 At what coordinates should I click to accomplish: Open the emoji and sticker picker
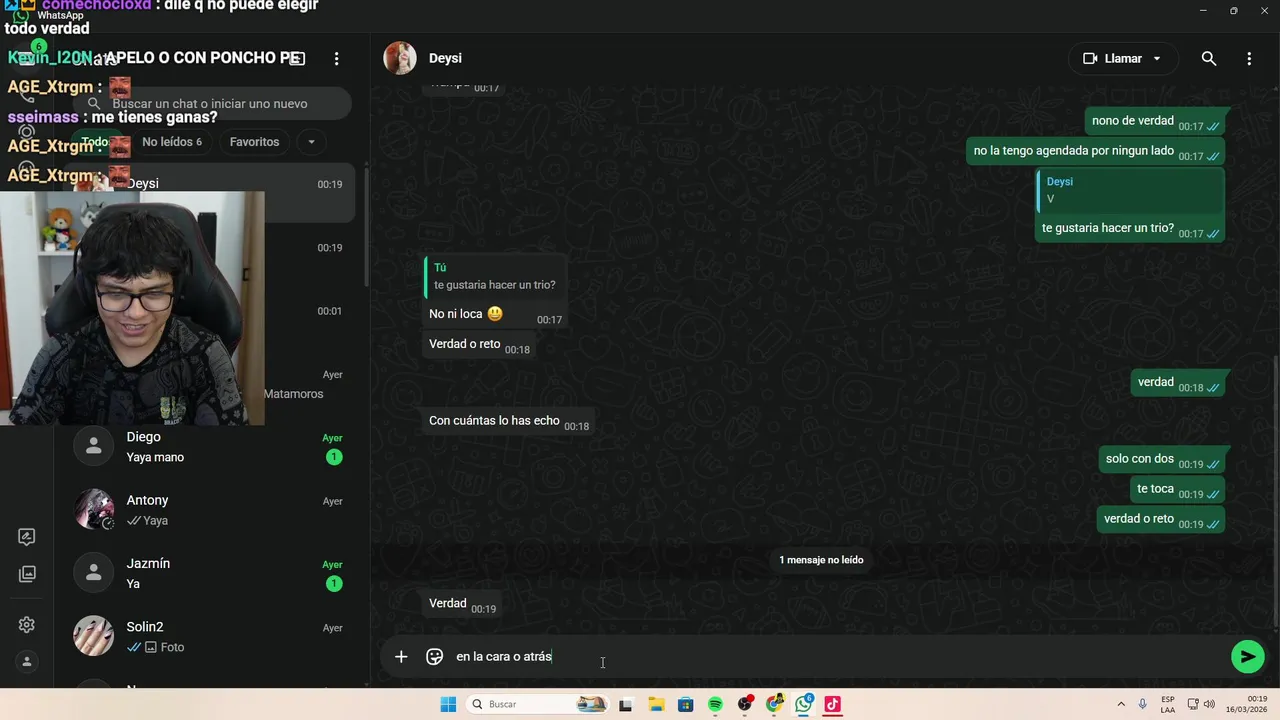(x=434, y=657)
